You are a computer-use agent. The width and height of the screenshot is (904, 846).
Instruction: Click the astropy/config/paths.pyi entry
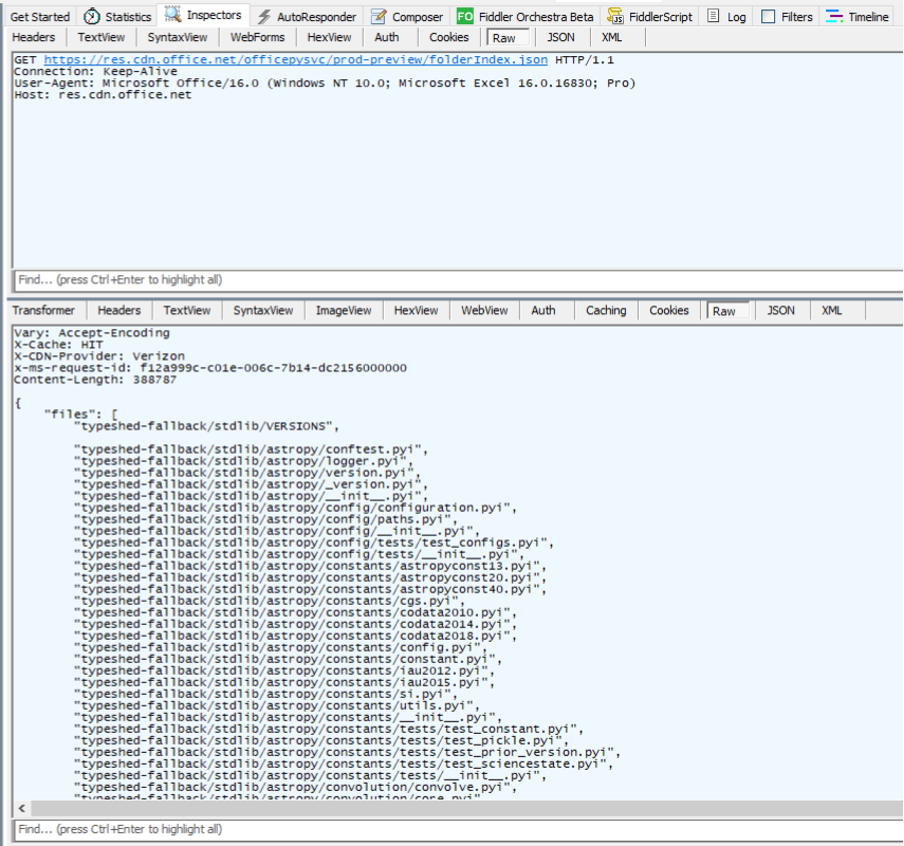point(266,519)
